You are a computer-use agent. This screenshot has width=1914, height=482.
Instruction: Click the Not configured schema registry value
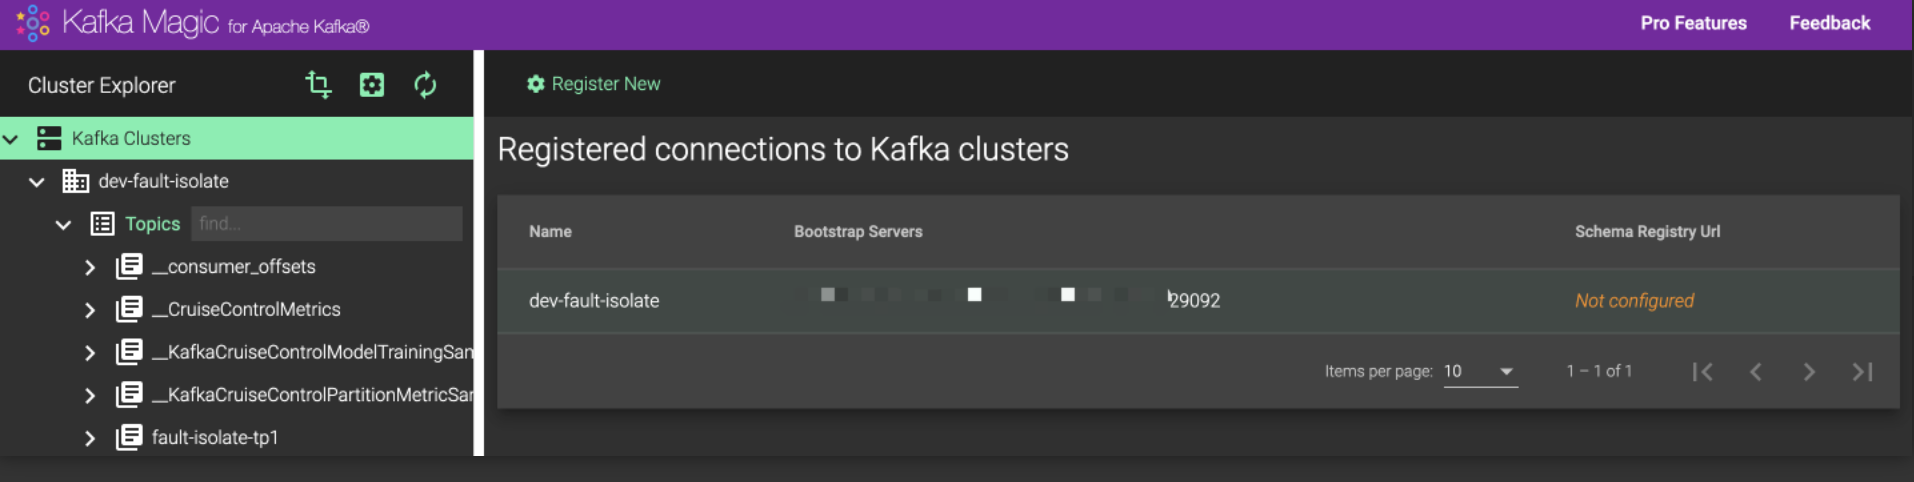tap(1634, 300)
